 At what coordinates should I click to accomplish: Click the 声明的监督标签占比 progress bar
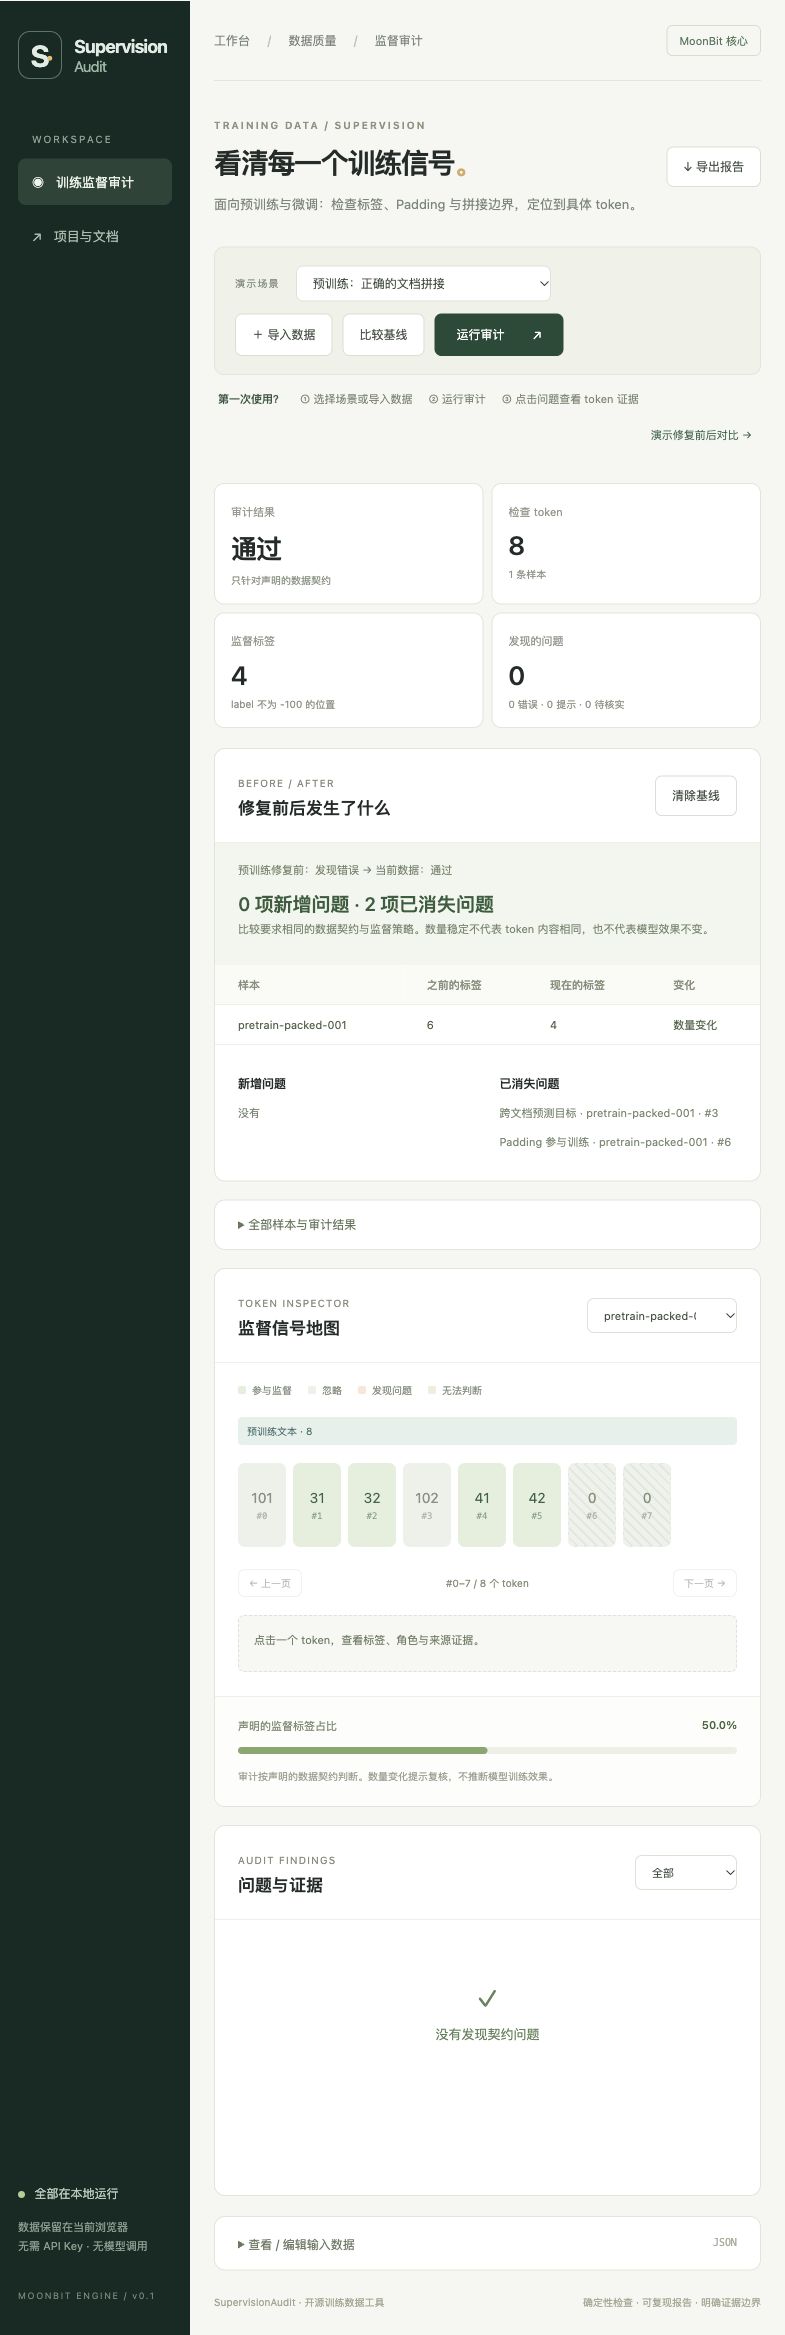click(487, 1751)
